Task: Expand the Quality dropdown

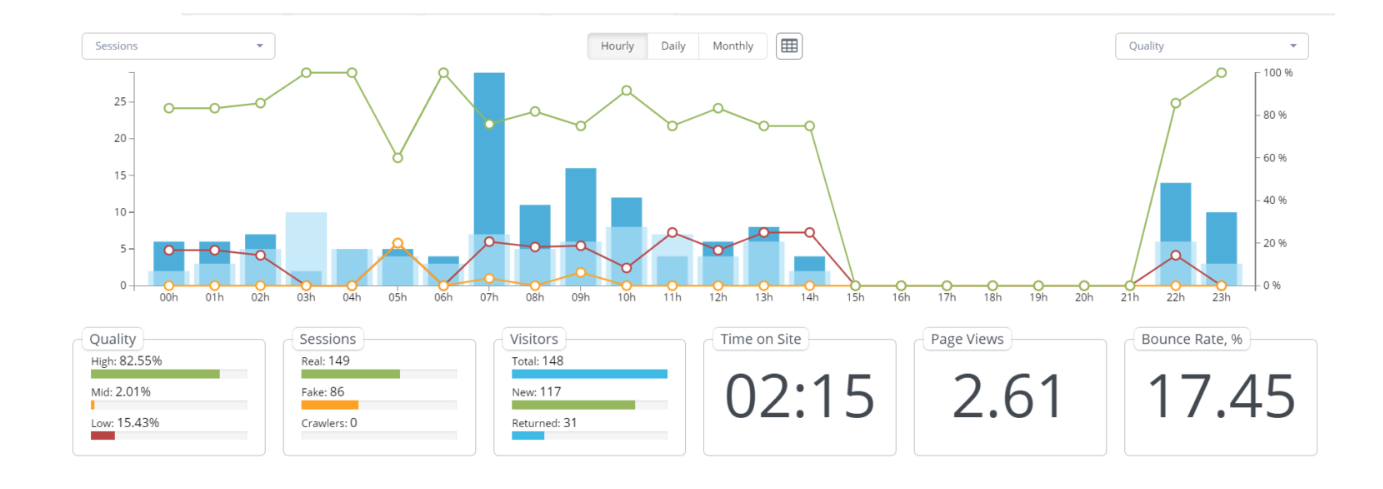Action: 1211,46
